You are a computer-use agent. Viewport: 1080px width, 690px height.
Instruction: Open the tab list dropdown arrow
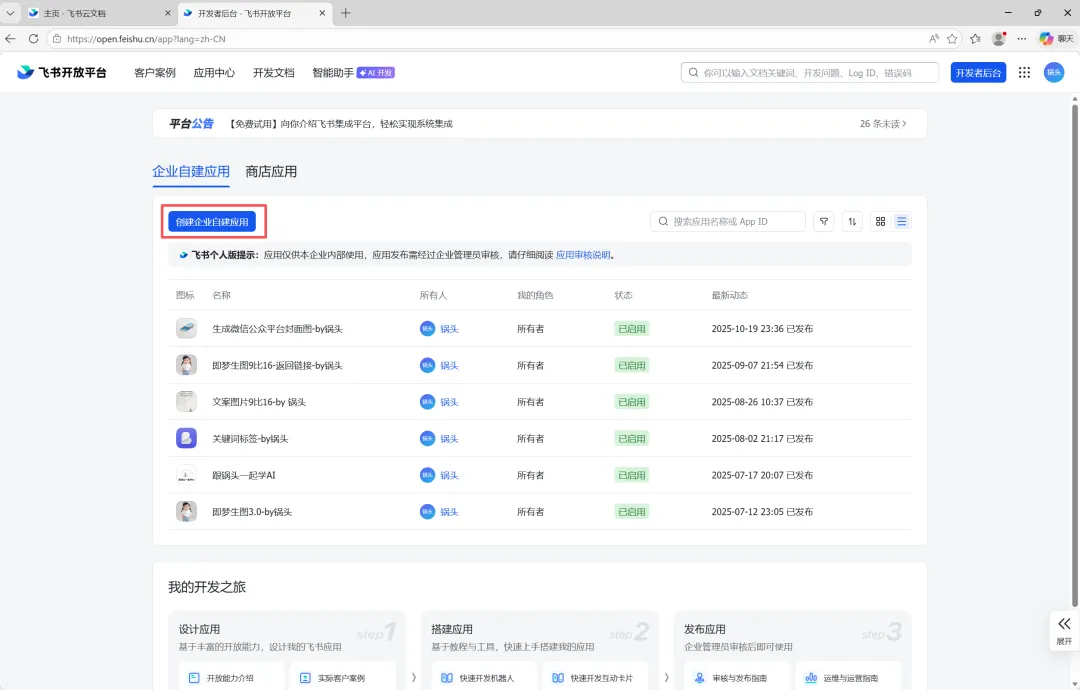pos(10,13)
